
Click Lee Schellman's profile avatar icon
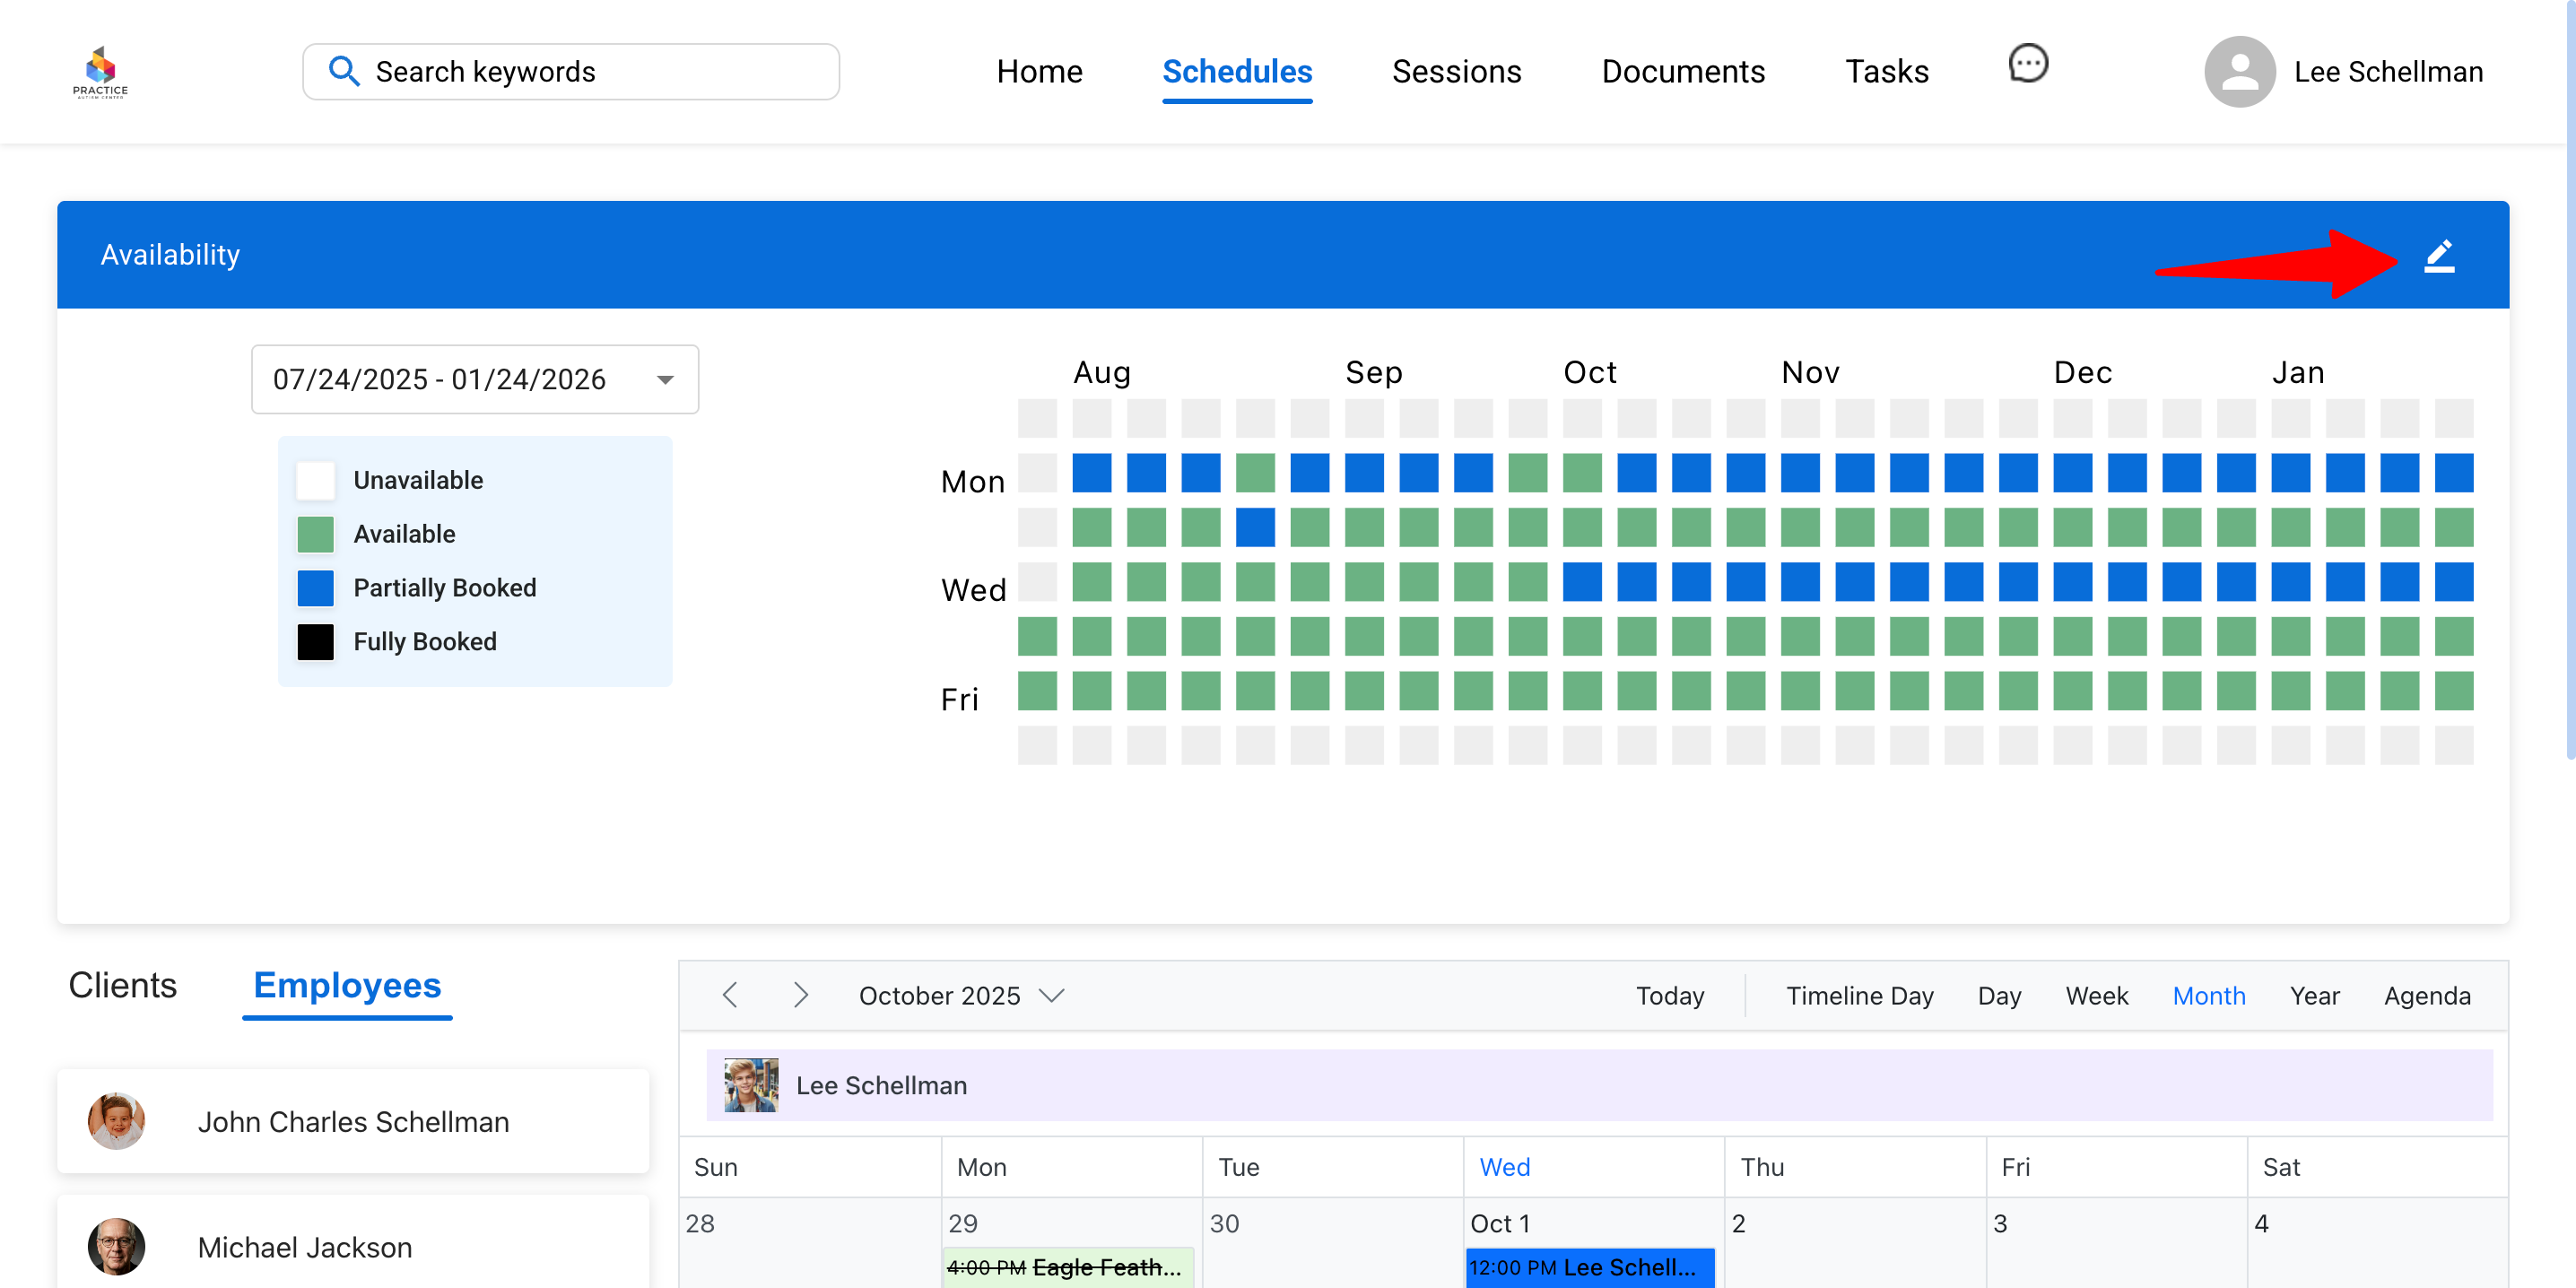pos(2238,71)
